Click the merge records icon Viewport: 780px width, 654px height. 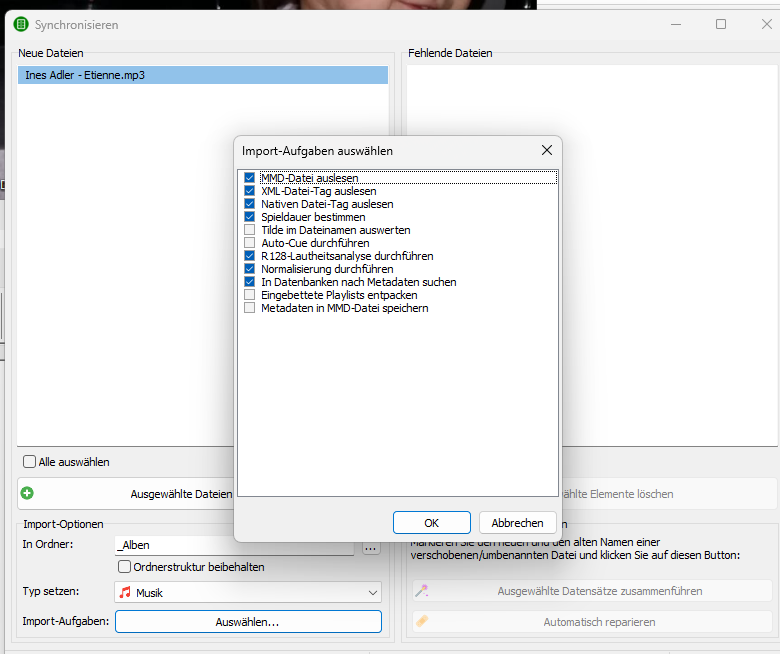click(422, 591)
